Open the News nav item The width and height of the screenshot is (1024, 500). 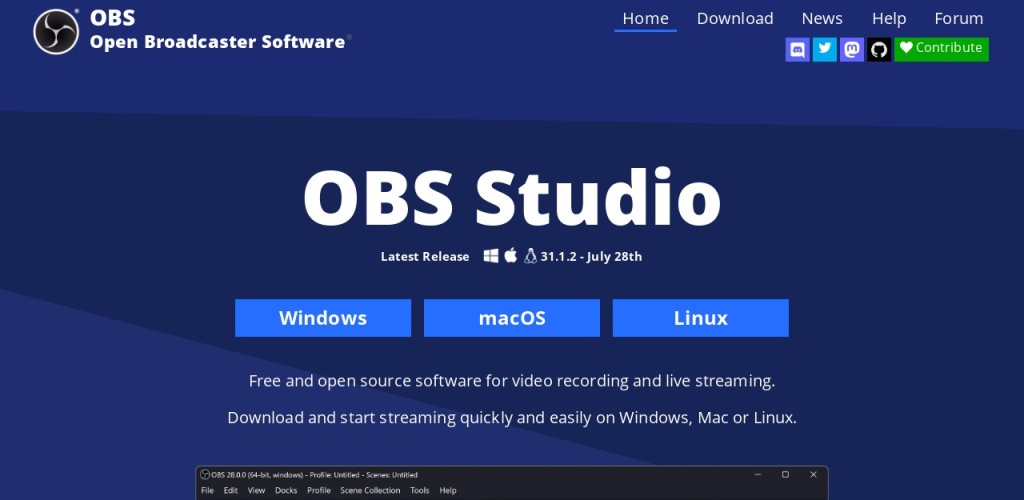(x=822, y=19)
